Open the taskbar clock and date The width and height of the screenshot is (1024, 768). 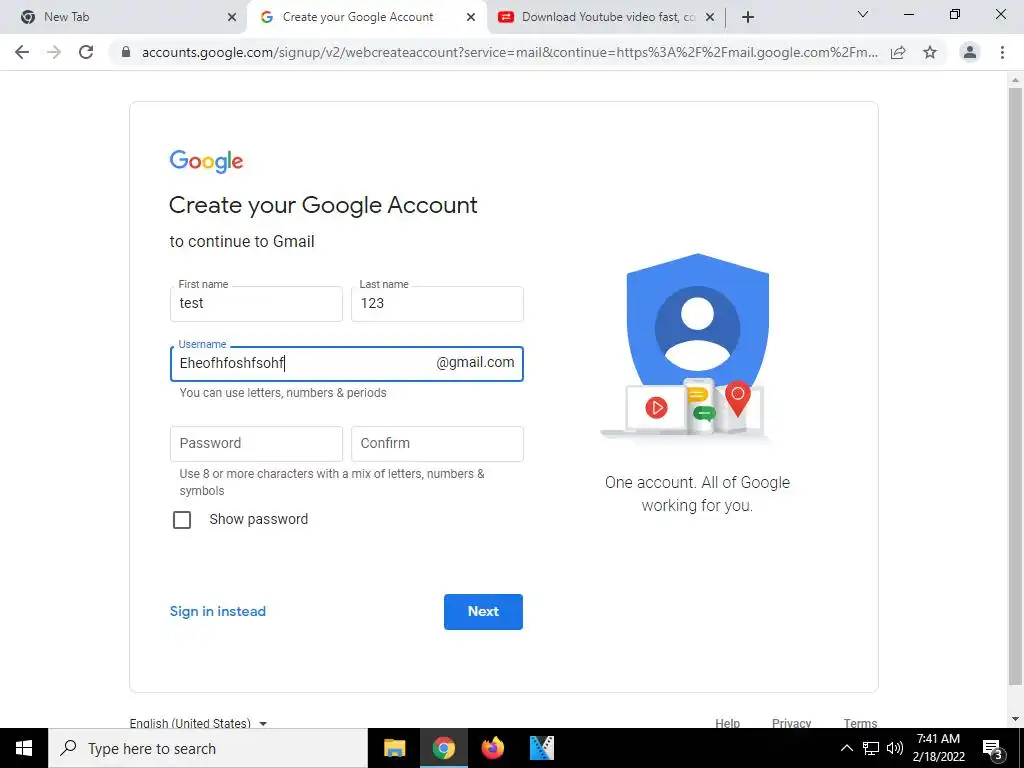point(938,748)
